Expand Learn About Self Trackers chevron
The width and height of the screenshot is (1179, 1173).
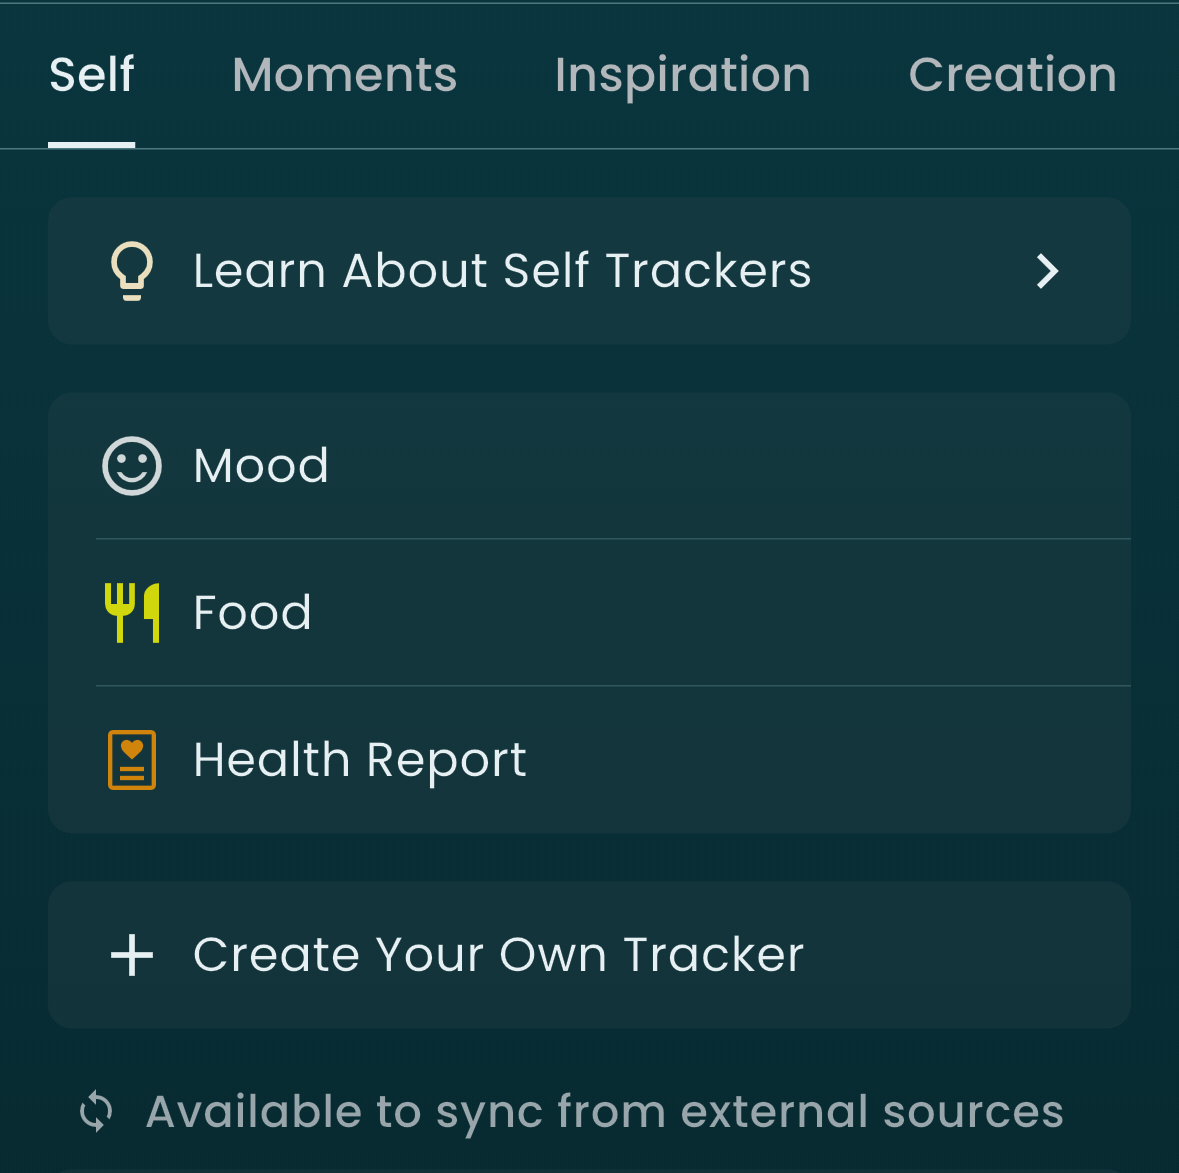coord(1047,271)
